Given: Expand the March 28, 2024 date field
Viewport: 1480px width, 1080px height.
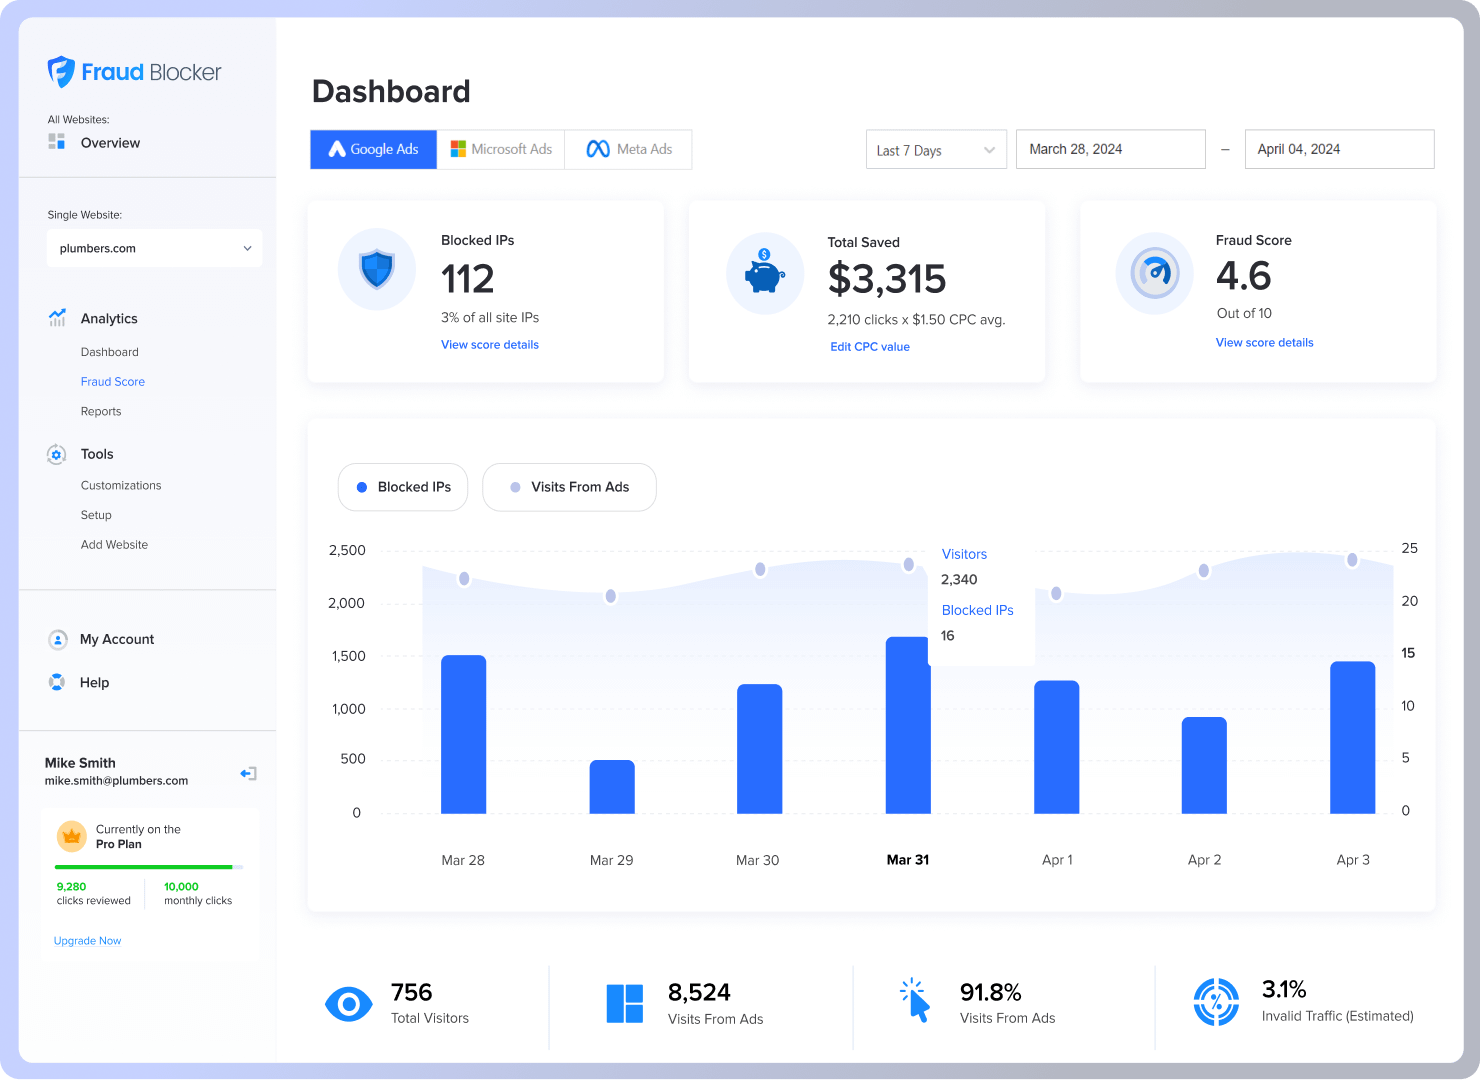Looking at the screenshot, I should click(x=1110, y=149).
